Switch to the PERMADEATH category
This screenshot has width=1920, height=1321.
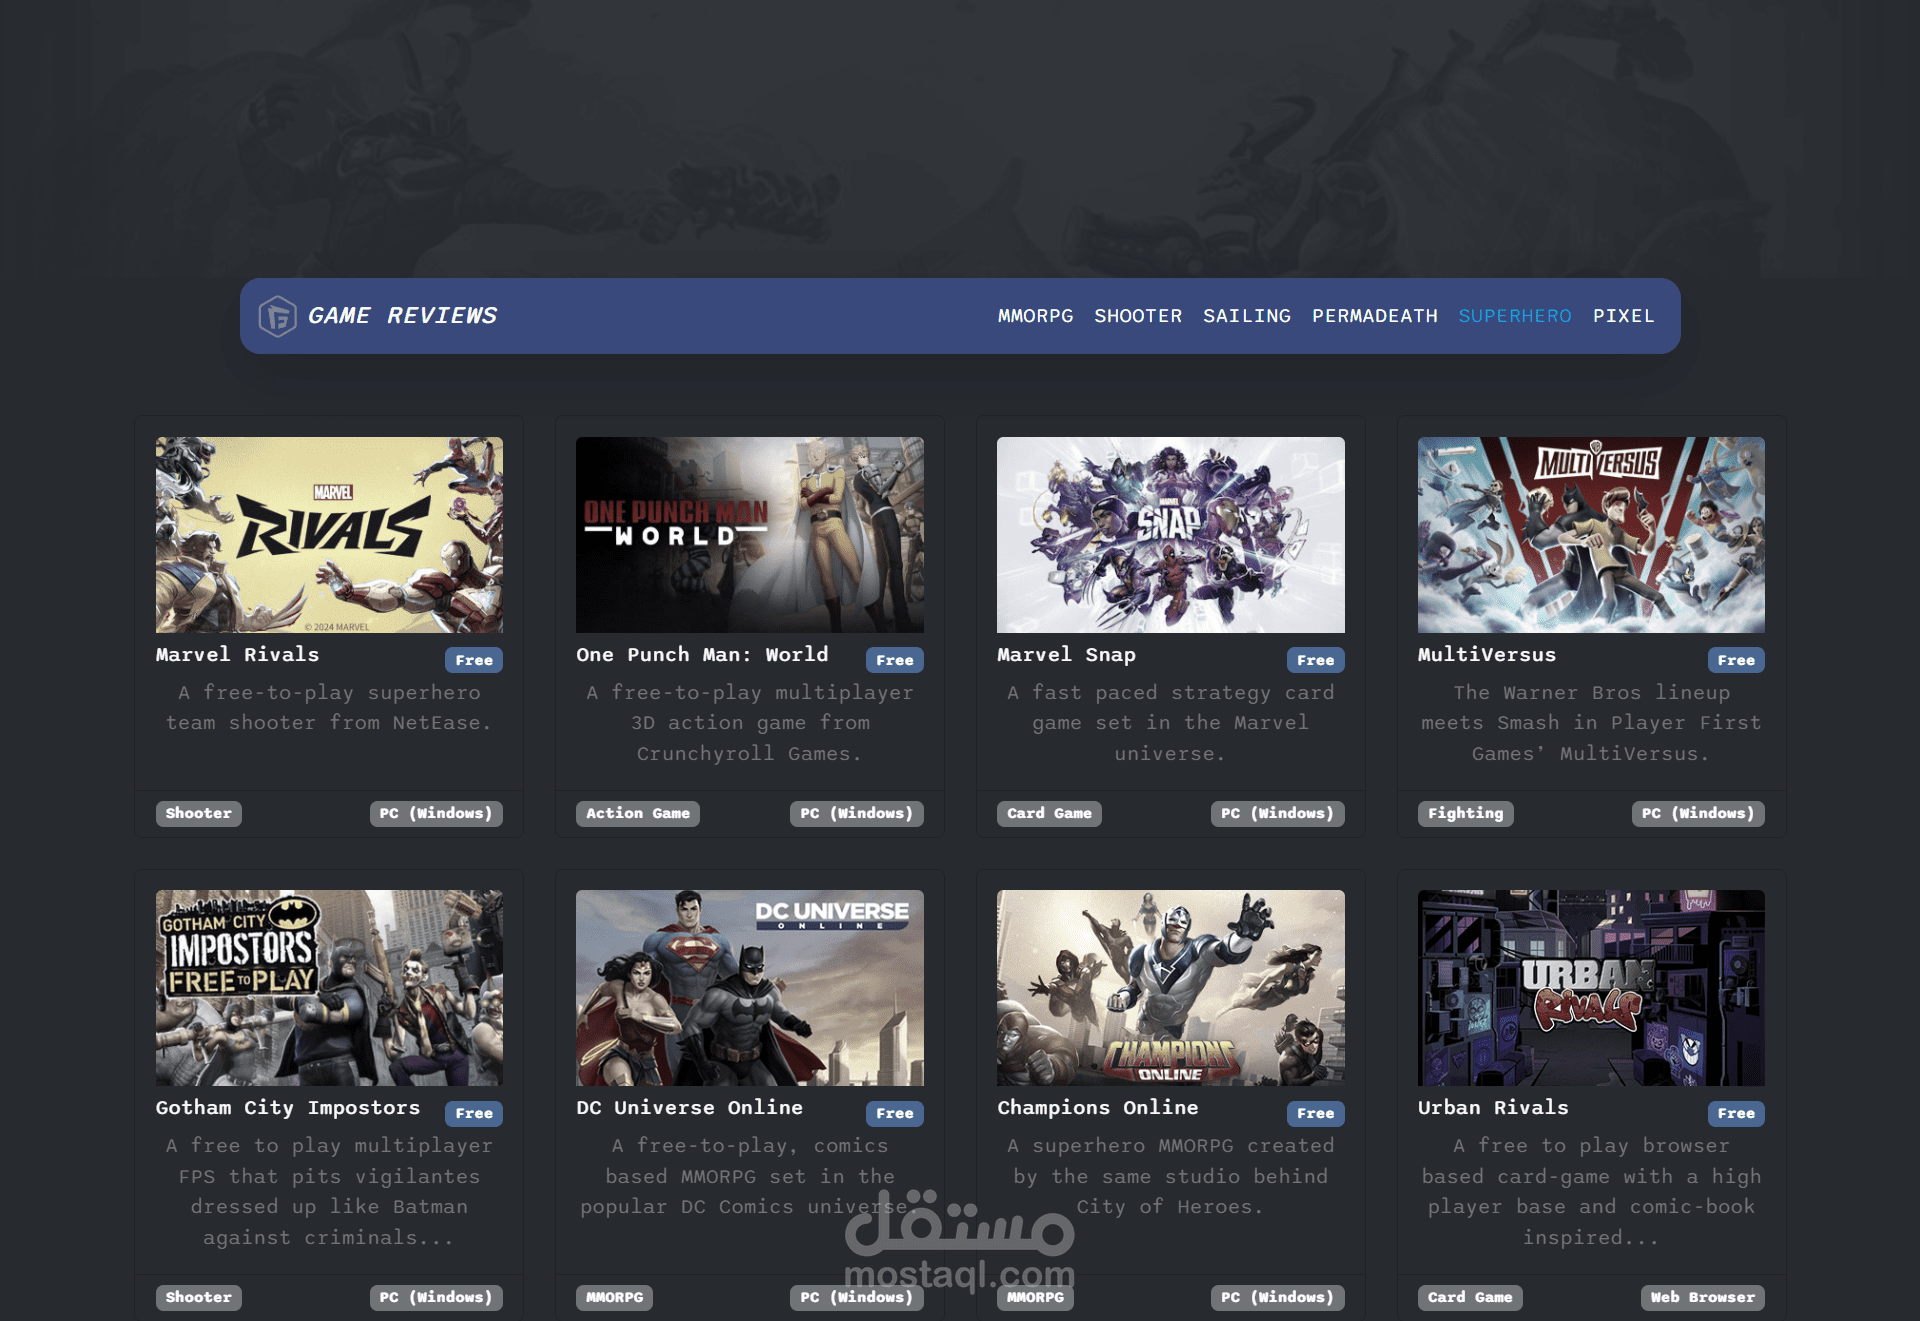pyautogui.click(x=1375, y=316)
